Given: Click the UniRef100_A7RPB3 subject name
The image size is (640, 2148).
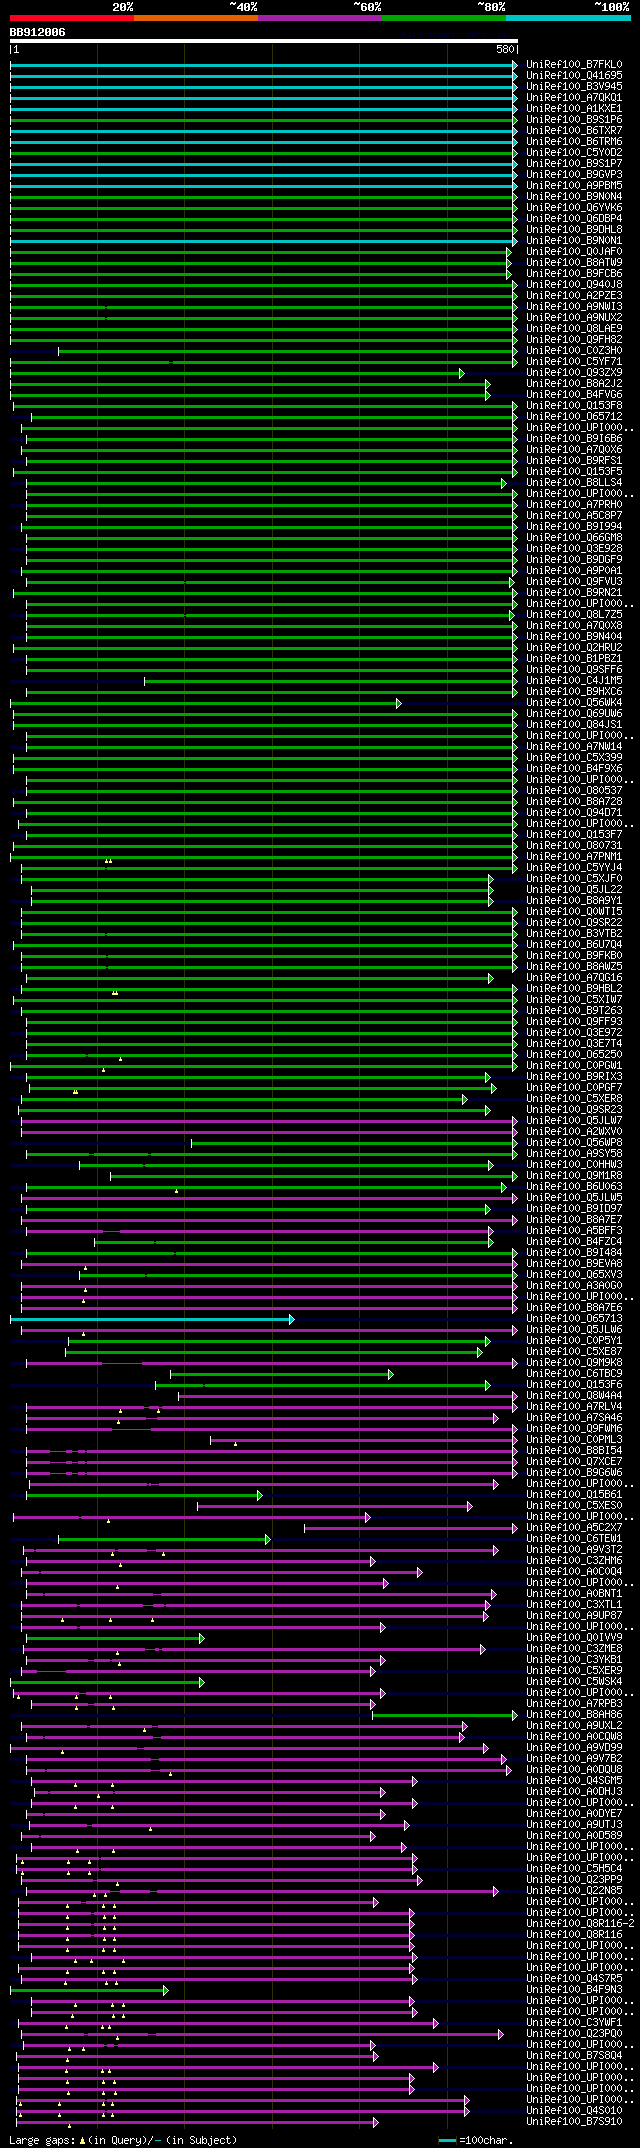Looking at the screenshot, I should 574,1704.
